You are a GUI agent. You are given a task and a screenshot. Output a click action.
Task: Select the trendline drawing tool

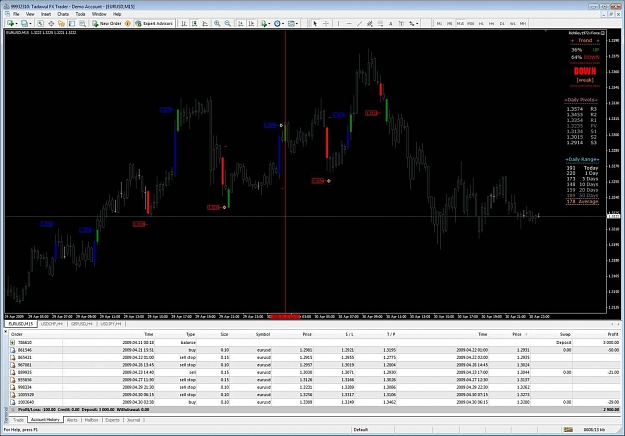click(359, 24)
